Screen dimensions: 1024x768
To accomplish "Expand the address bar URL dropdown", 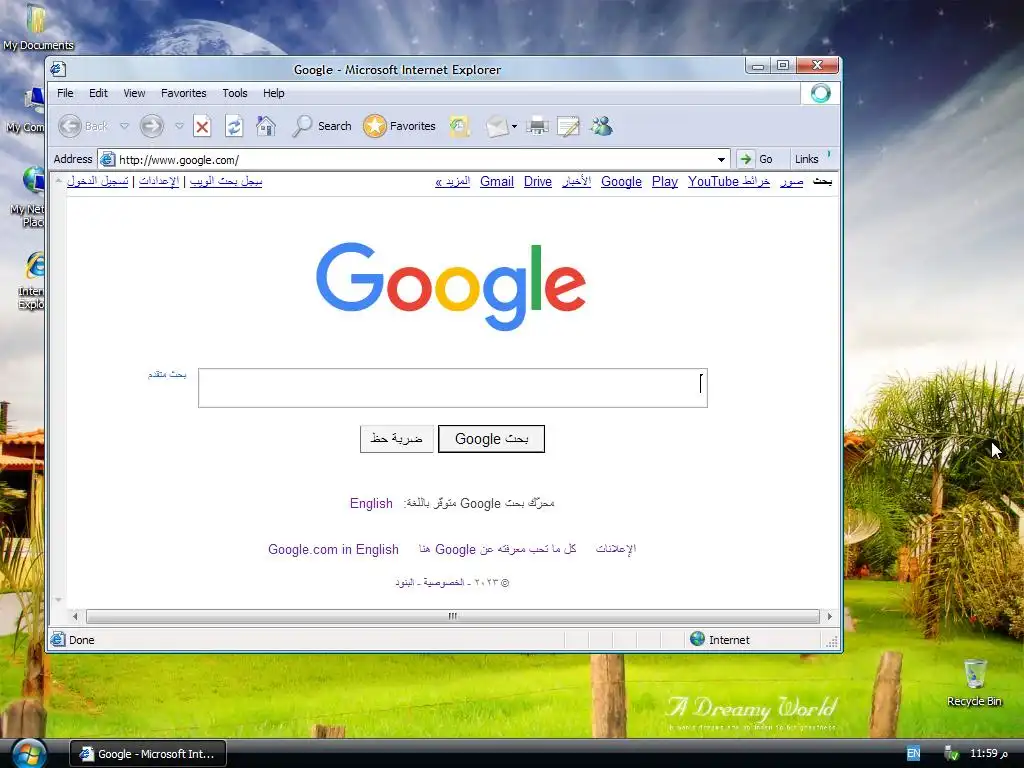I will [721, 159].
